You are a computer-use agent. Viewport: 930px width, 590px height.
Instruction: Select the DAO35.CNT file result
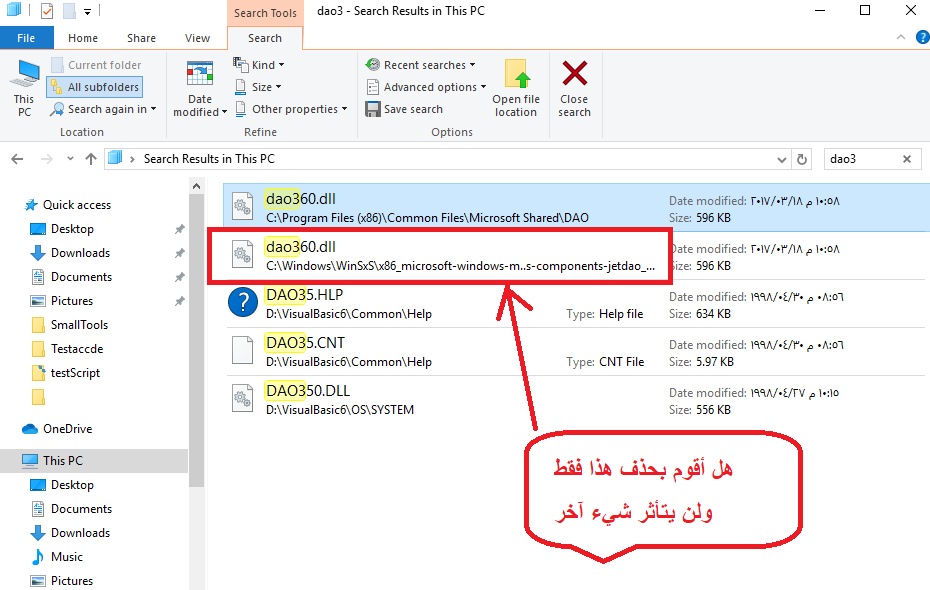click(x=577, y=352)
